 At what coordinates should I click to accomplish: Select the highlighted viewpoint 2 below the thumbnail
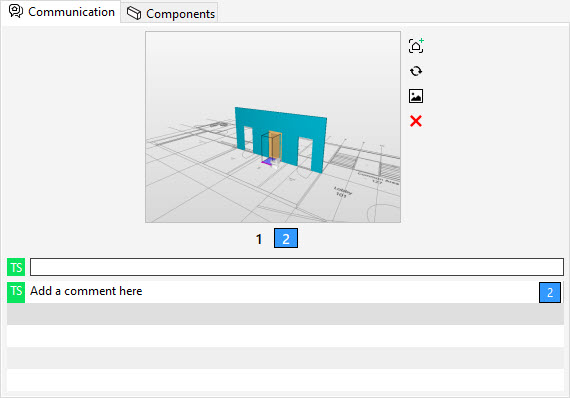[286, 238]
